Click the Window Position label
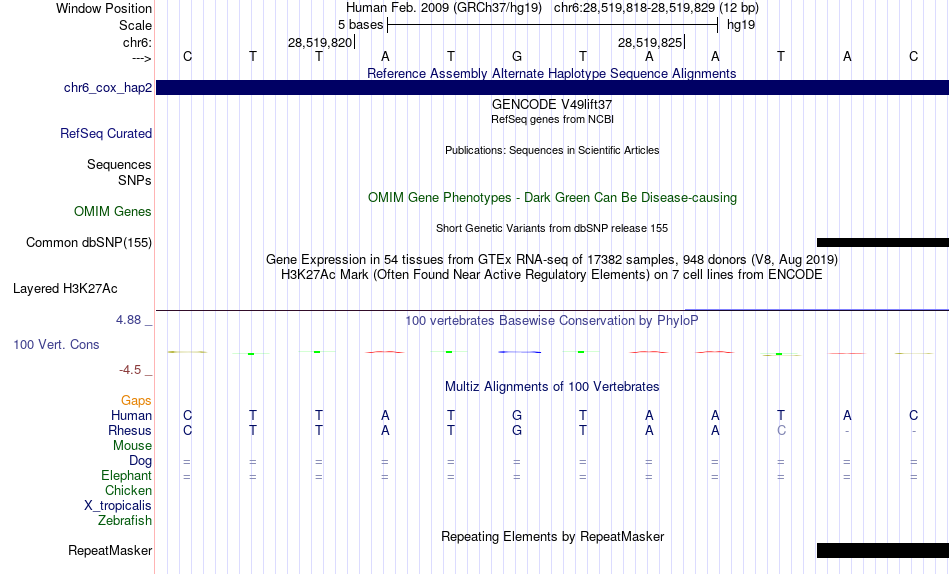The width and height of the screenshot is (950, 574). (x=104, y=8)
